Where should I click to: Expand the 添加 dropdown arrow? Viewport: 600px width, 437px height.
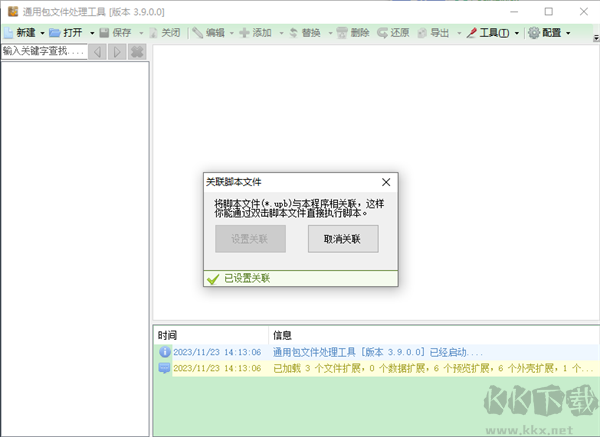point(281,33)
